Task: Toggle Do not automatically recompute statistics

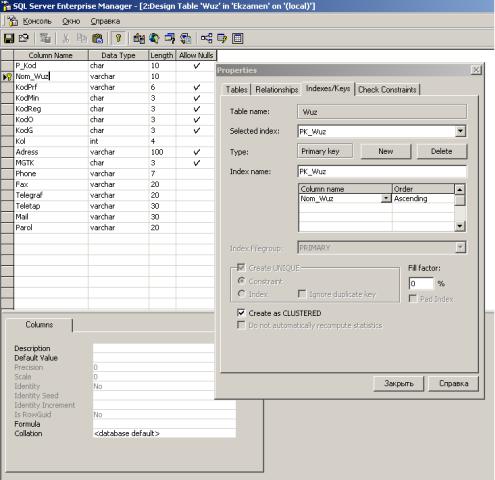Action: pyautogui.click(x=241, y=325)
